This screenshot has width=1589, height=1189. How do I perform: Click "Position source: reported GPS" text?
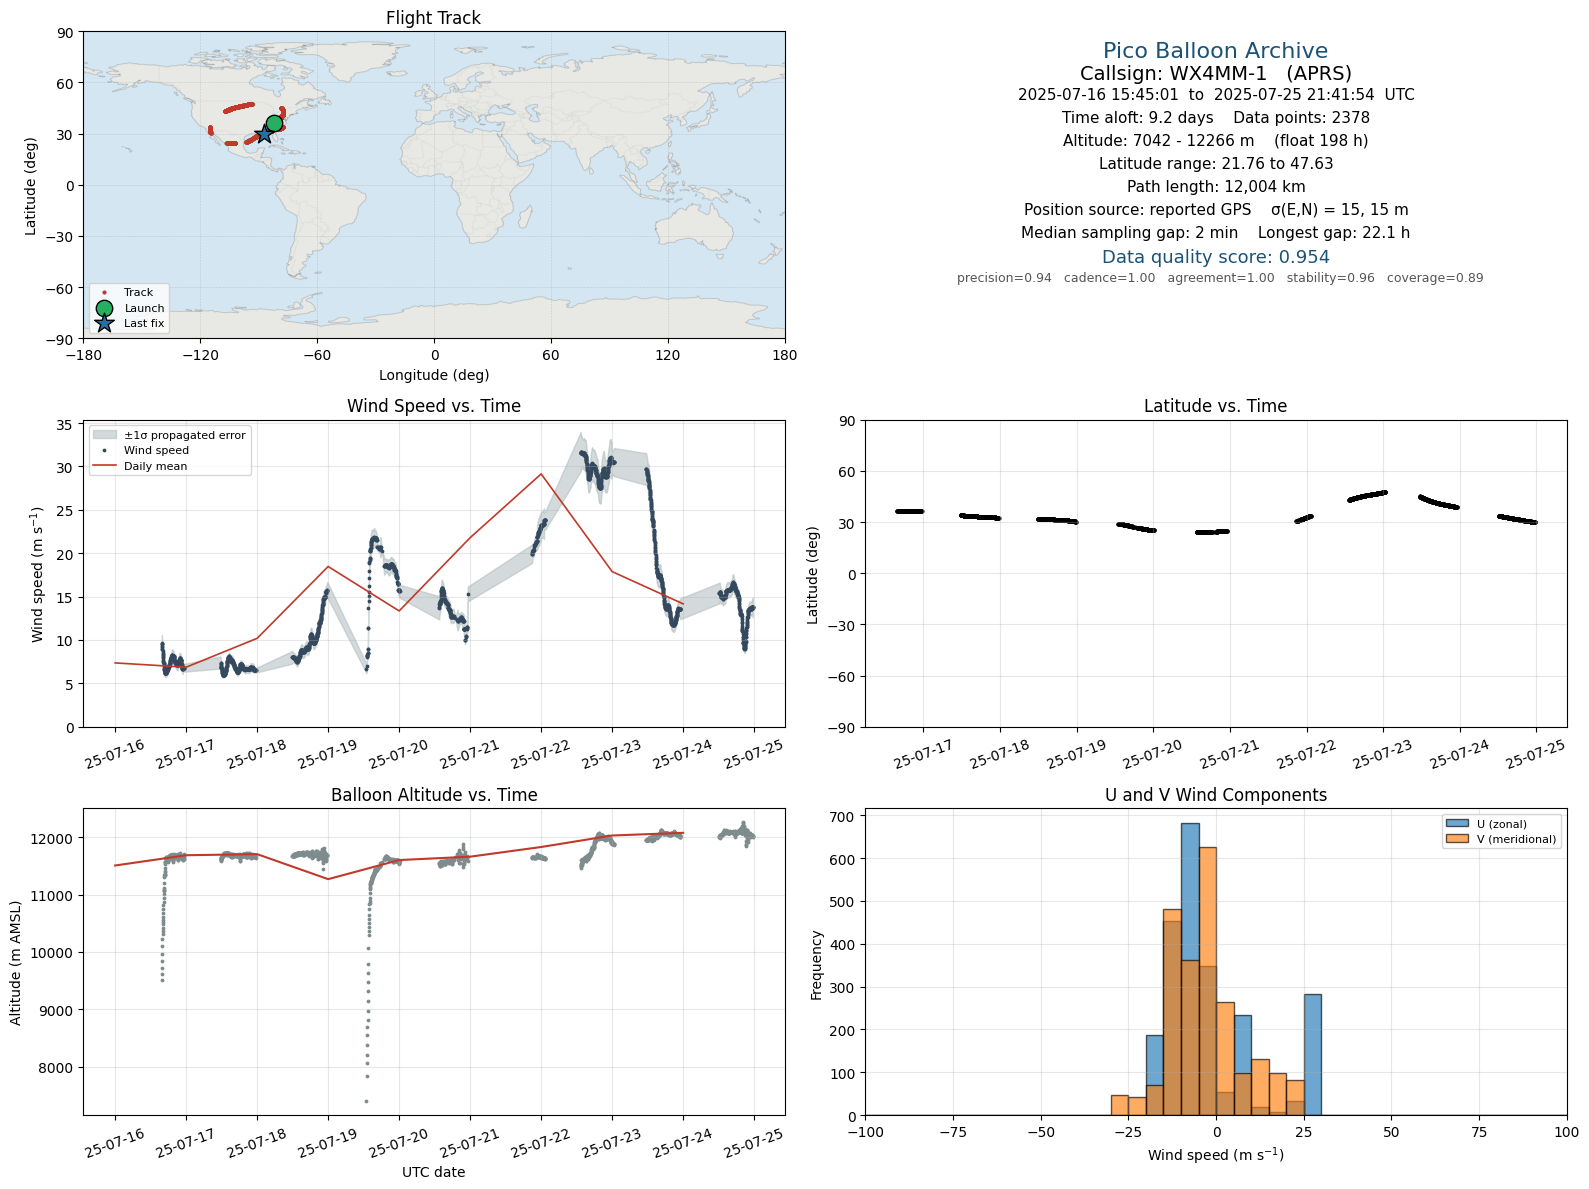pyautogui.click(x=1137, y=210)
